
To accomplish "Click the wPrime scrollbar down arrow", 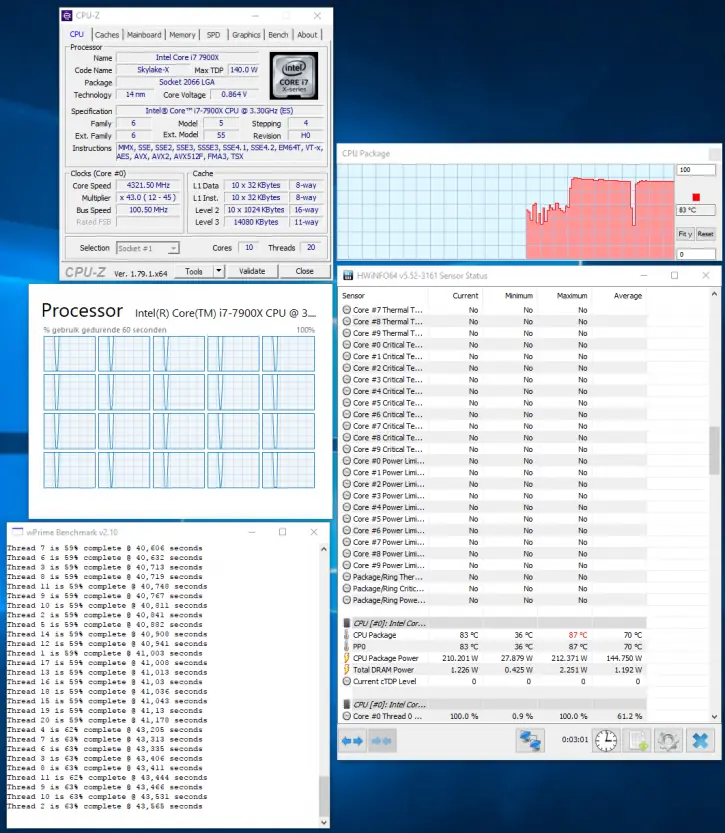I will coord(324,822).
